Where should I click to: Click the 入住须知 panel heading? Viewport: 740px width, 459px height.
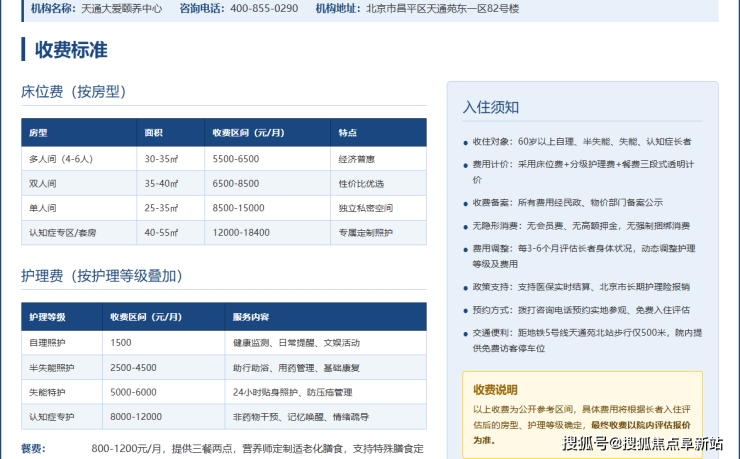pos(491,107)
